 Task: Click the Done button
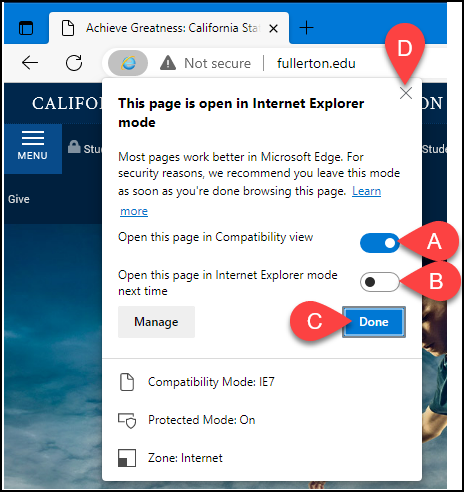point(374,322)
